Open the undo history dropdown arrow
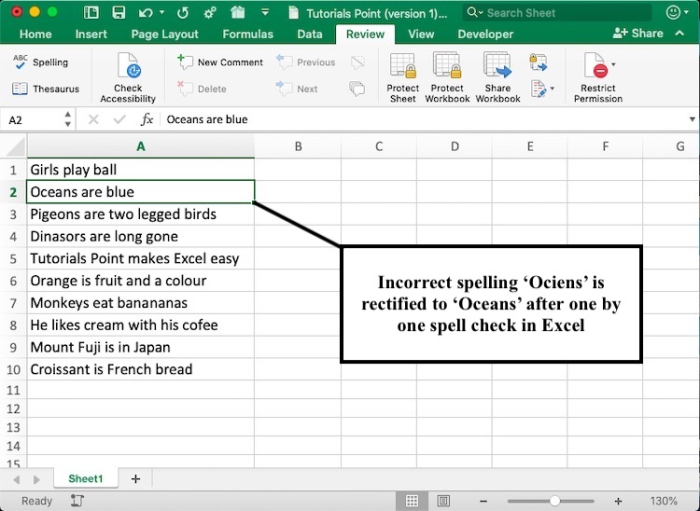Screen dimensions: 700x511 pyautogui.click(x=162, y=12)
